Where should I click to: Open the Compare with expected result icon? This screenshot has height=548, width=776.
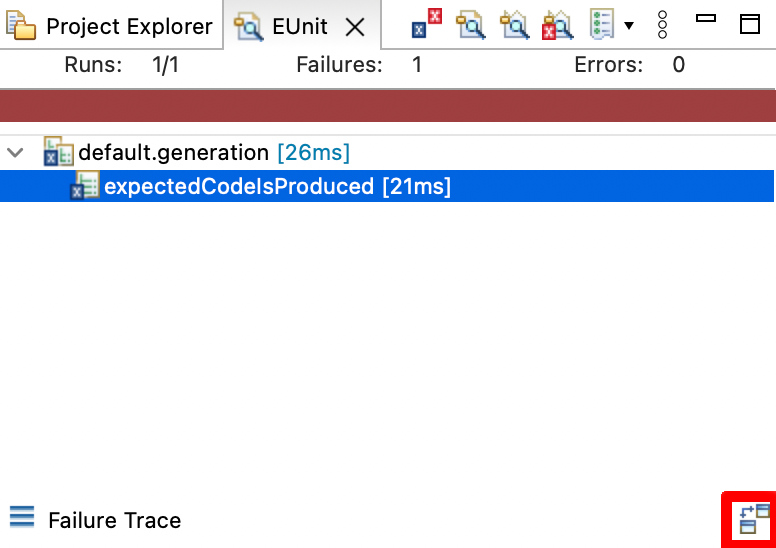coord(755,519)
